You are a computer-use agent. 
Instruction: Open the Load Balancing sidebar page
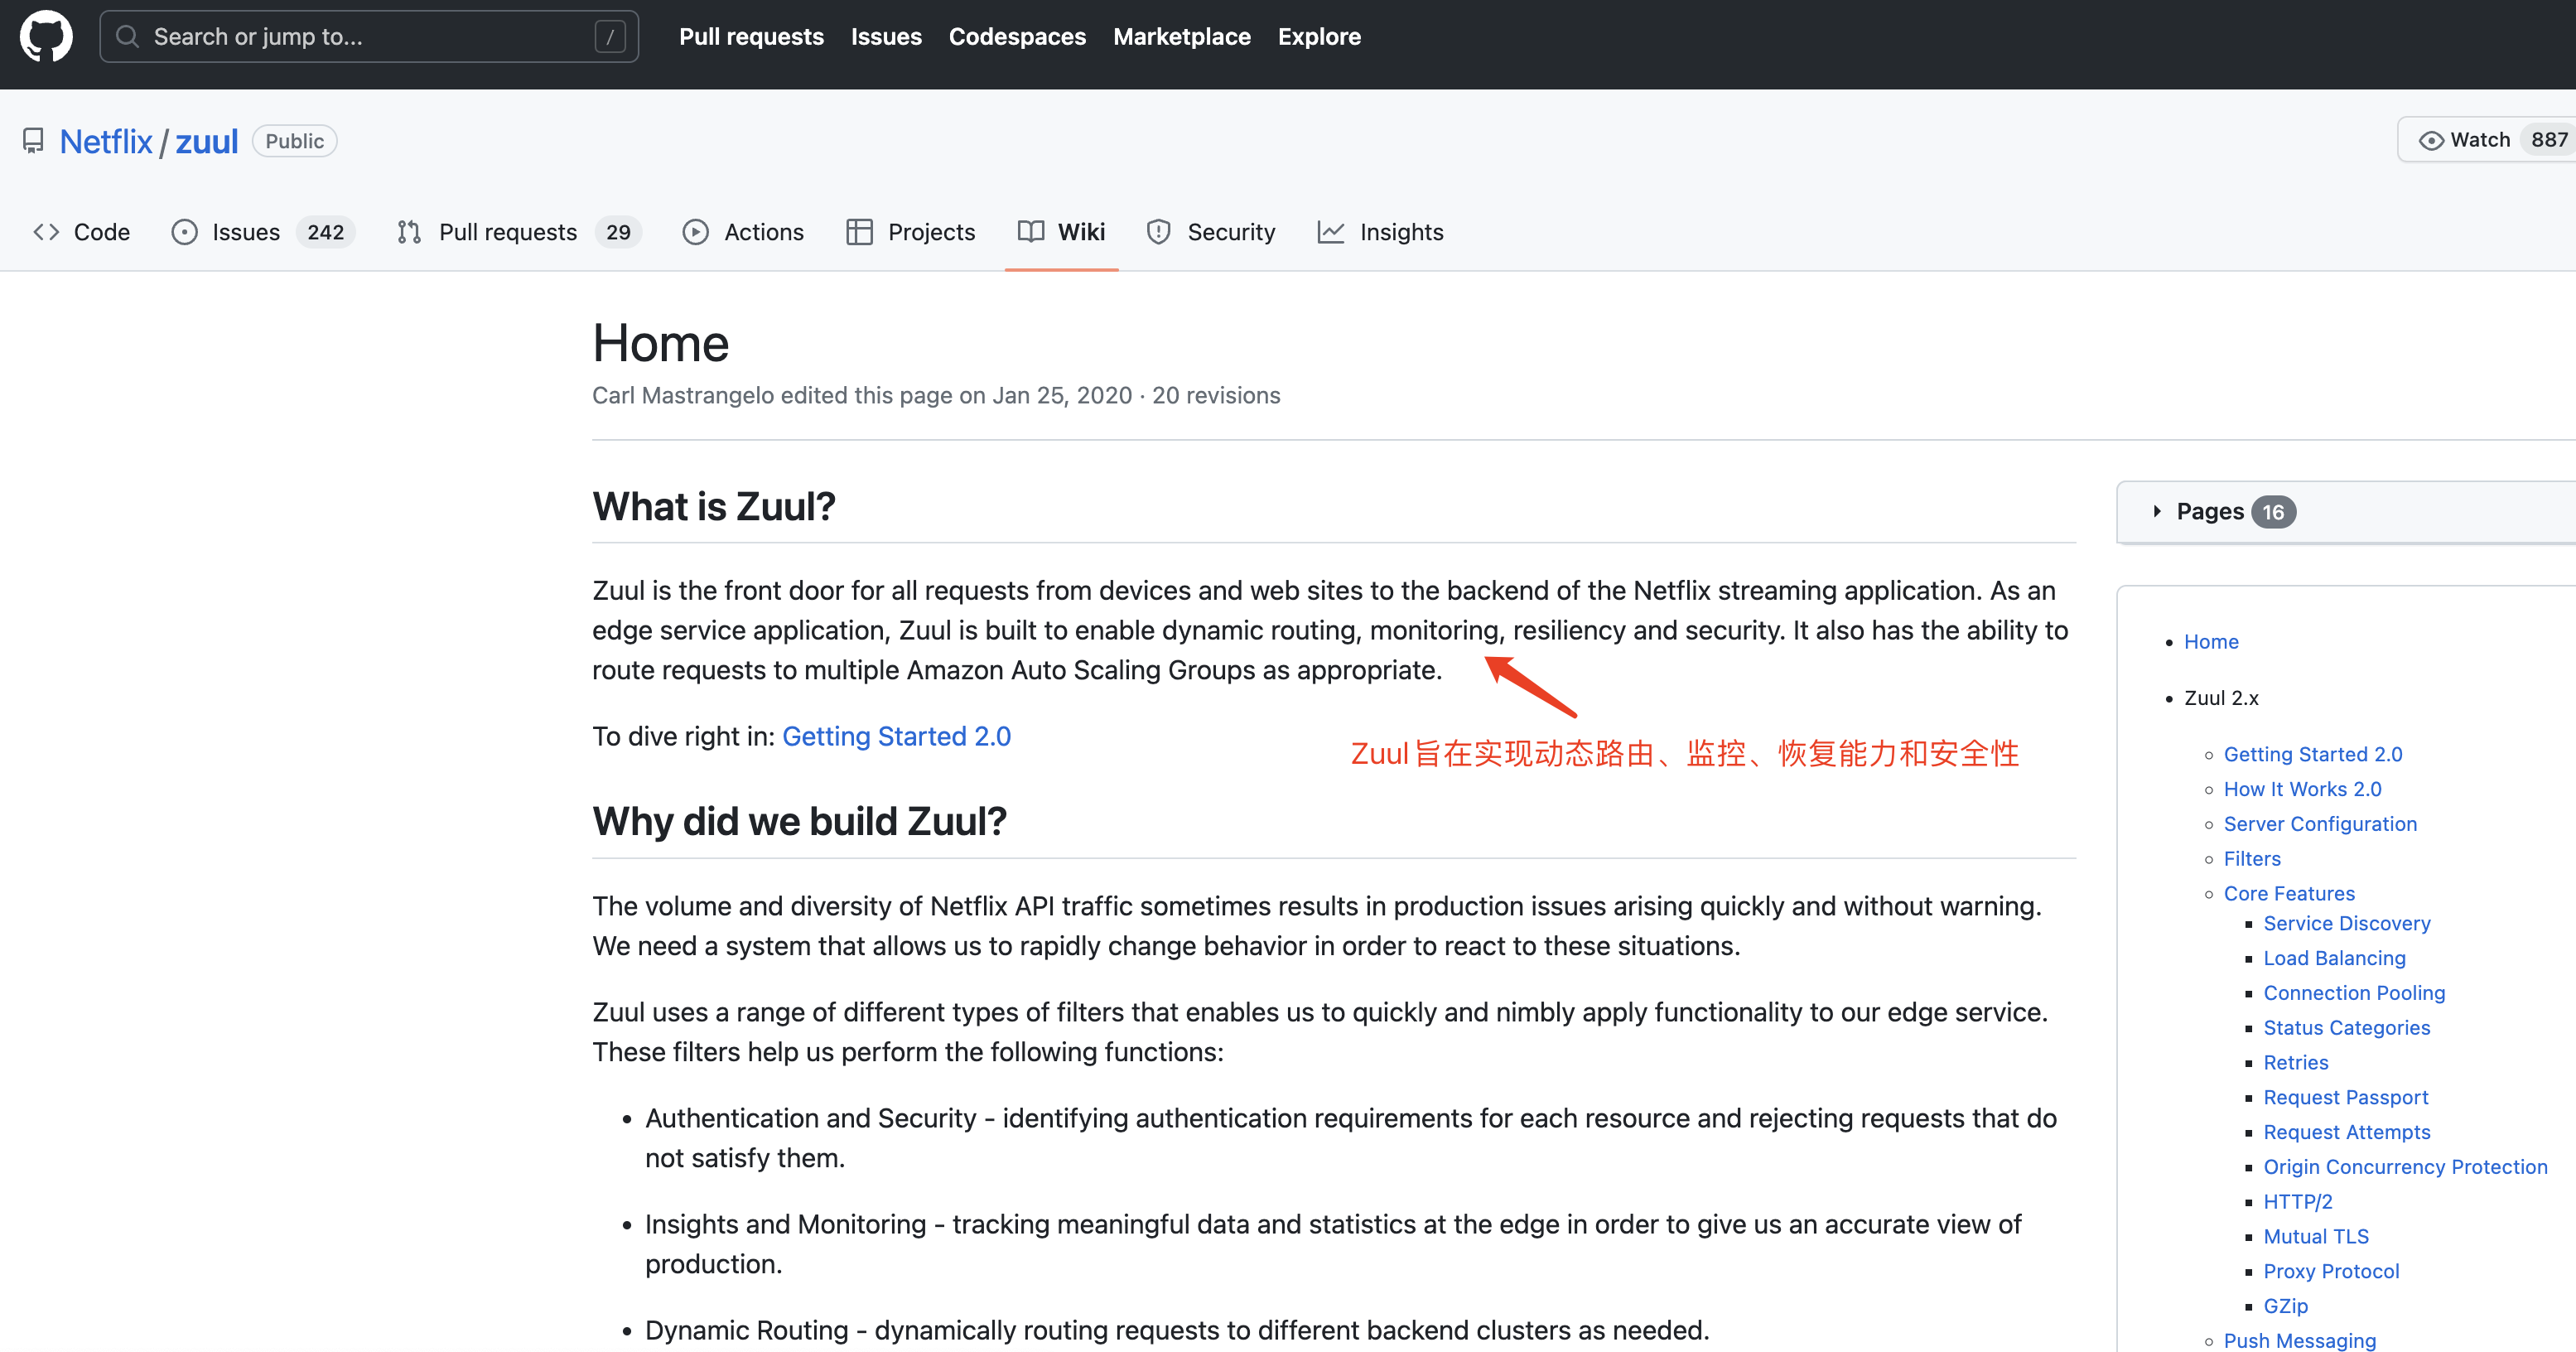point(2334,958)
